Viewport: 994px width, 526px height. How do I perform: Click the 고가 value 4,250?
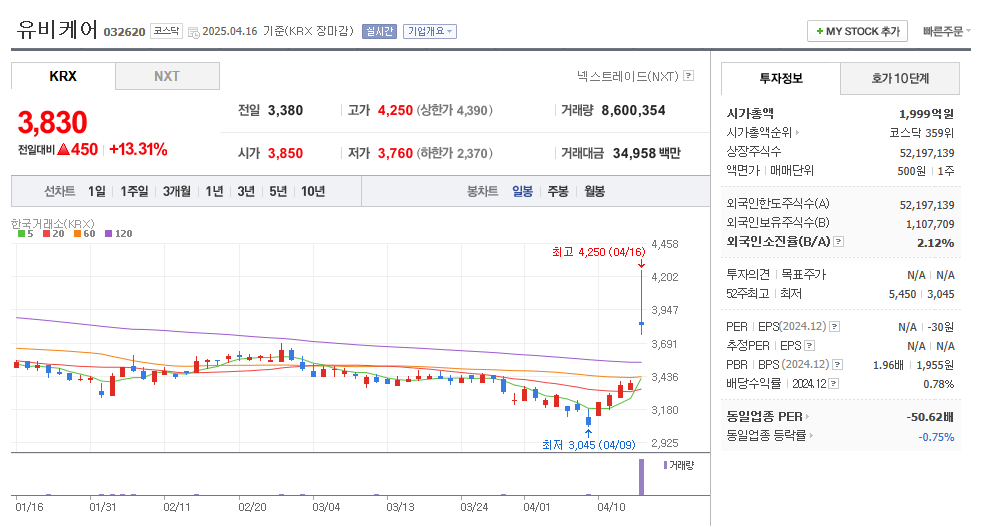click(x=396, y=110)
